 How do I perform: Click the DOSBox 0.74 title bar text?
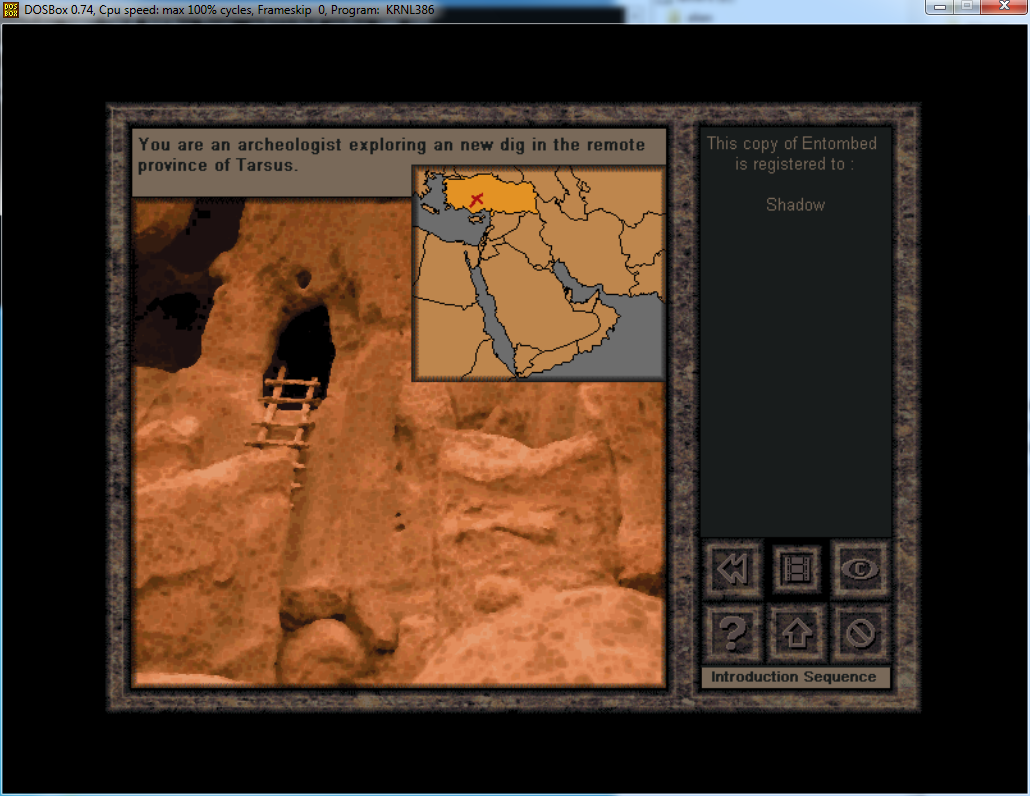coord(229,10)
